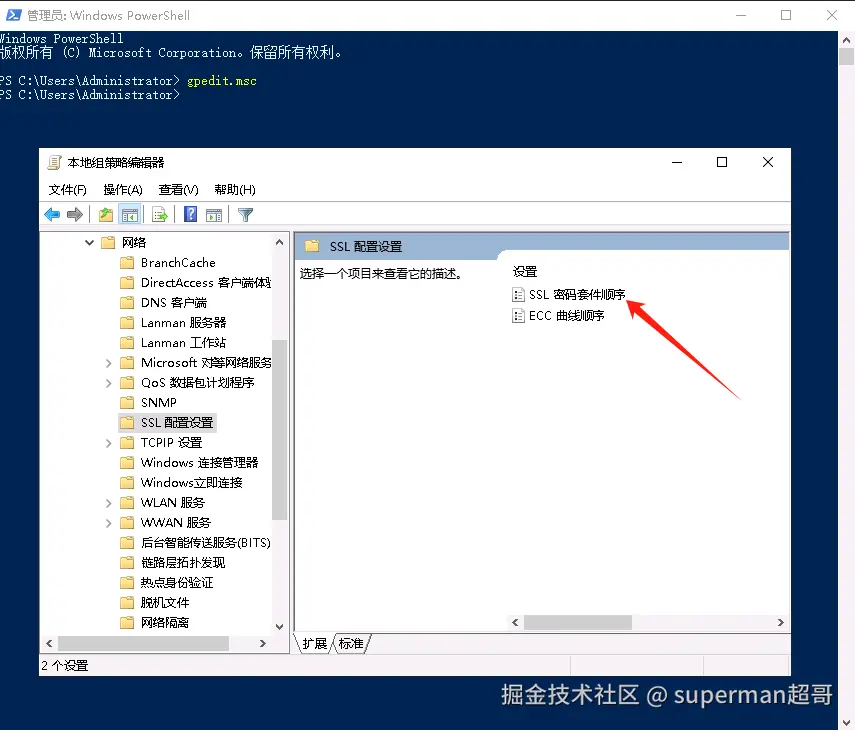
Task: Click the Export List toolbar icon
Action: pos(158,214)
